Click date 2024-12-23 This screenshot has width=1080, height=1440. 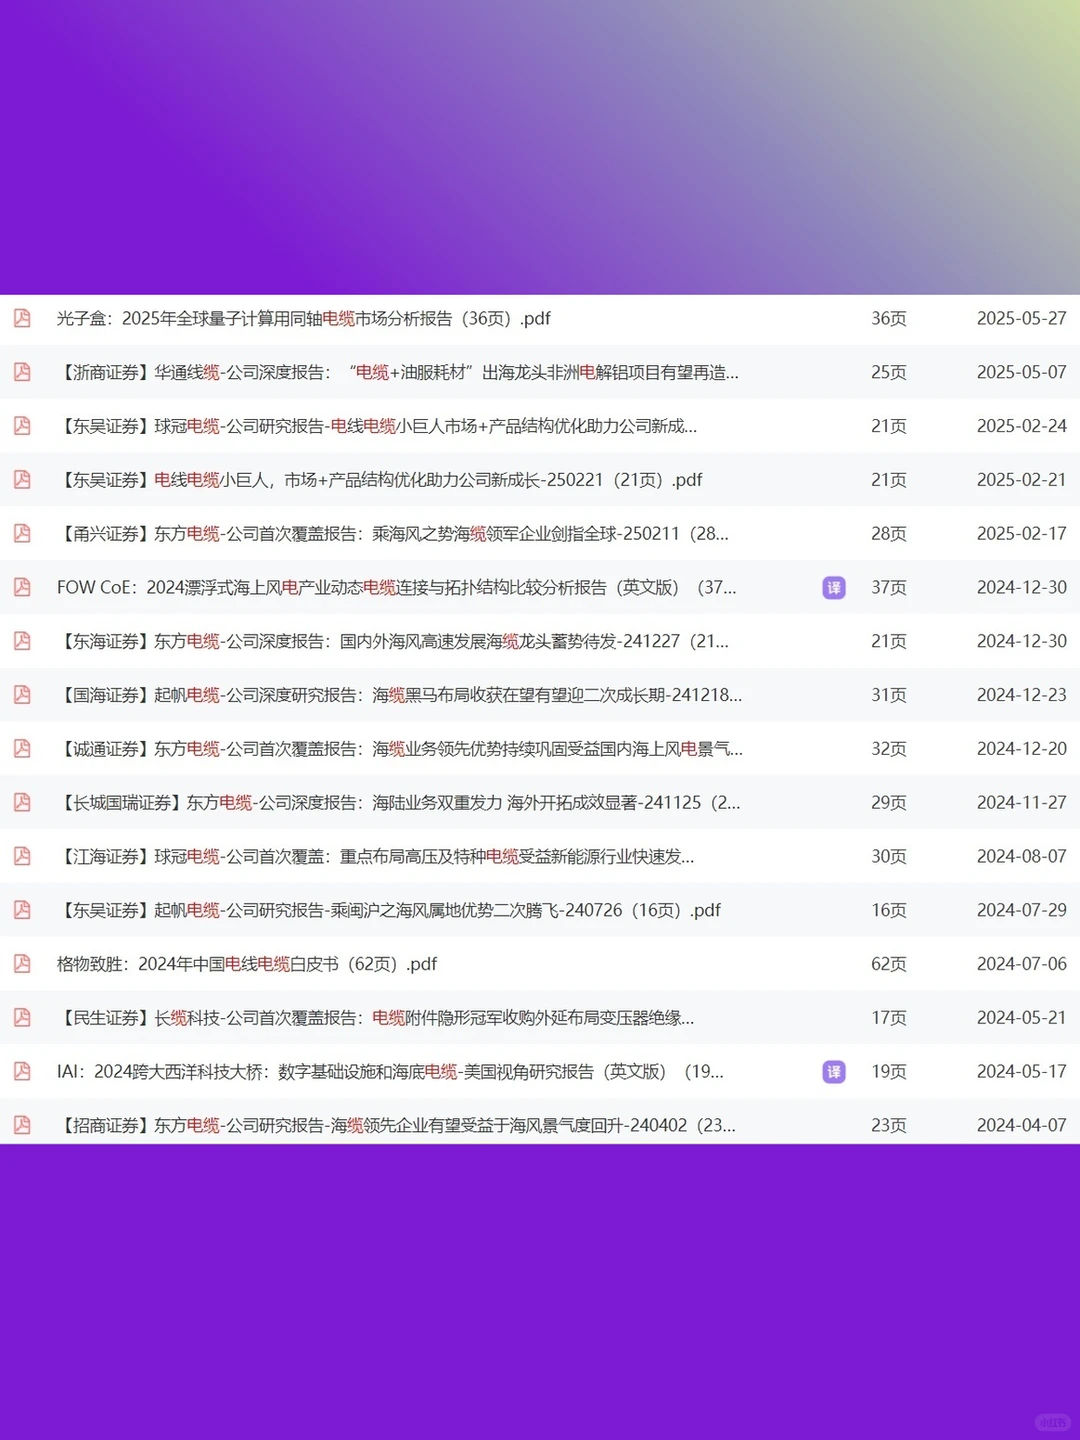click(x=1022, y=695)
